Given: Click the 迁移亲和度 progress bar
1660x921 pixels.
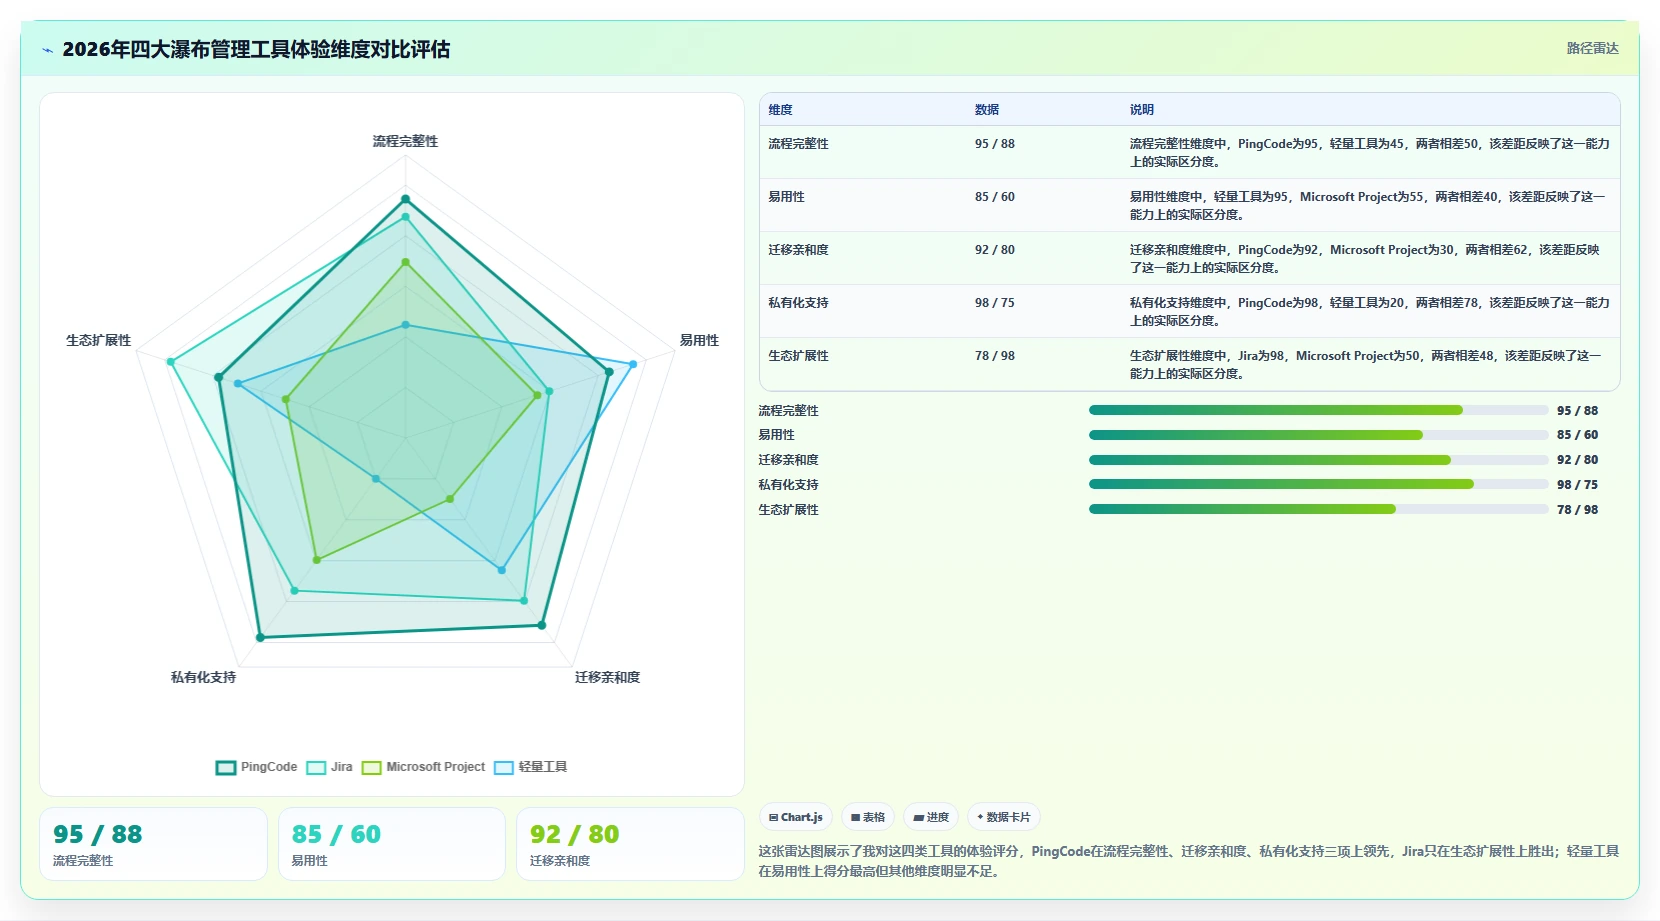Looking at the screenshot, I should (1318, 460).
